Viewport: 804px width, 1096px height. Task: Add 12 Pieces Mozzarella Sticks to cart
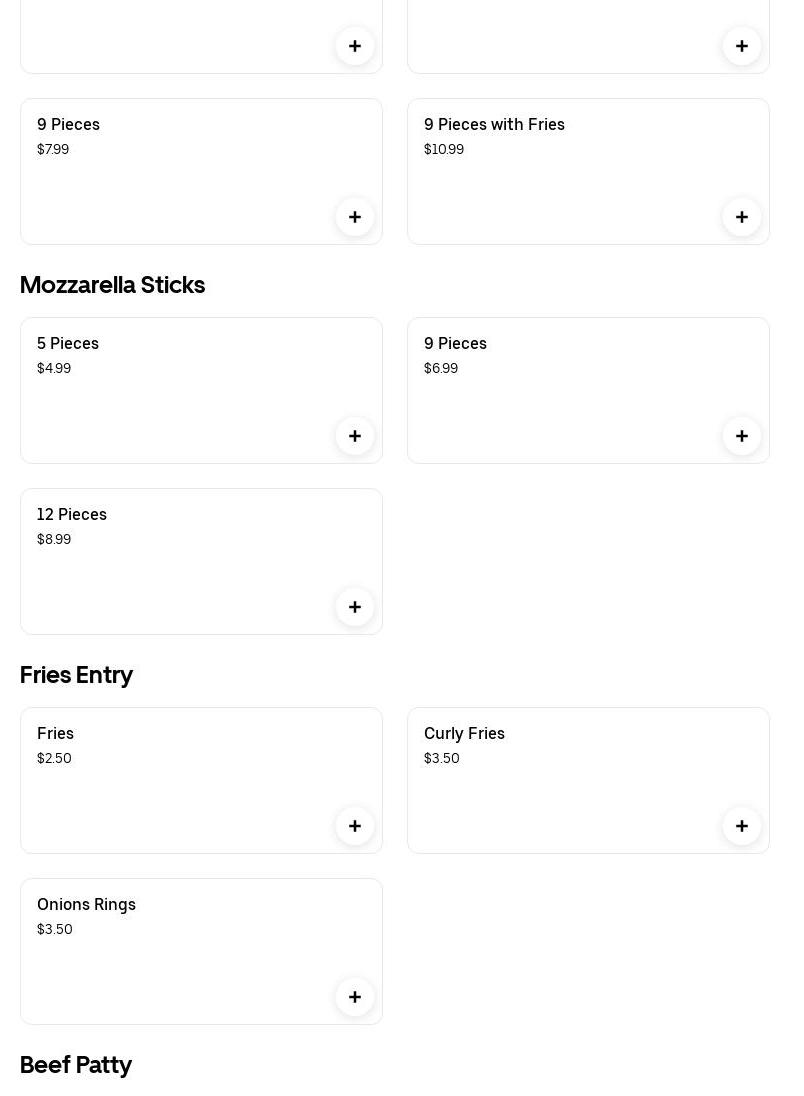355,607
